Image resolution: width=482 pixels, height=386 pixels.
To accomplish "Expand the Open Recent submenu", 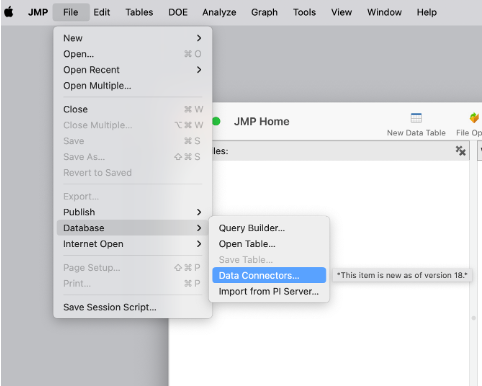I will [x=133, y=70].
